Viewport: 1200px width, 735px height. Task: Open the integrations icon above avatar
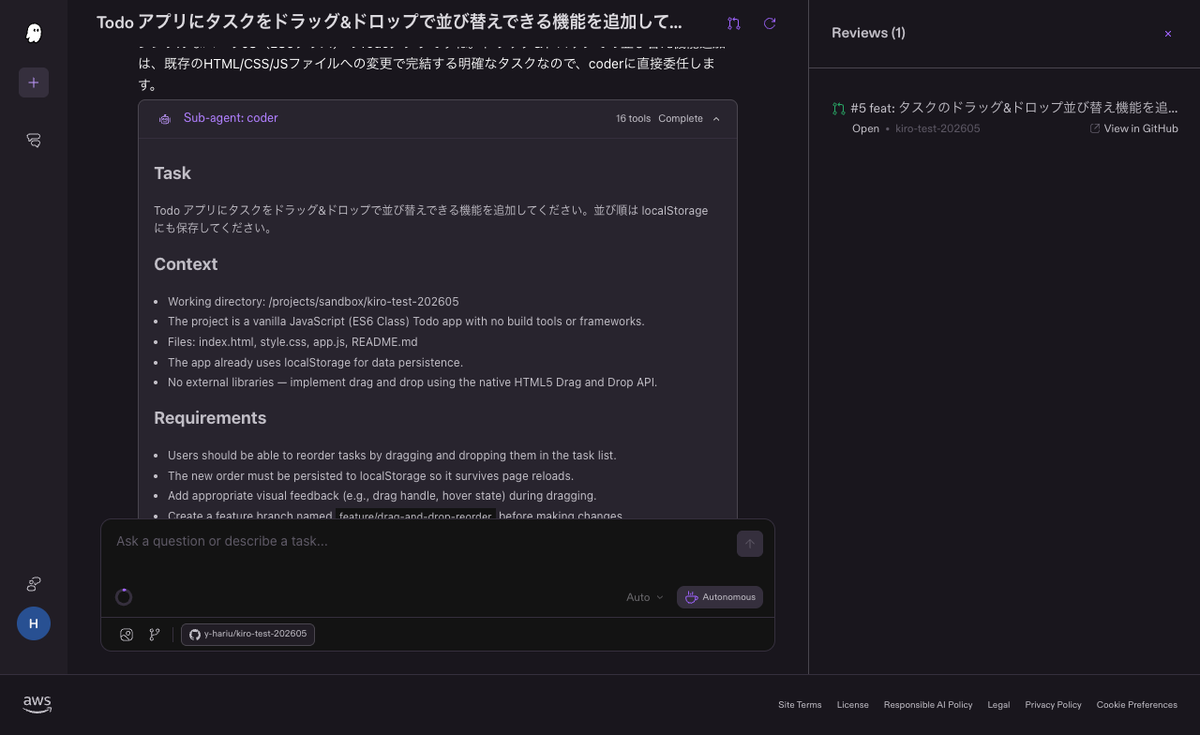point(33,583)
